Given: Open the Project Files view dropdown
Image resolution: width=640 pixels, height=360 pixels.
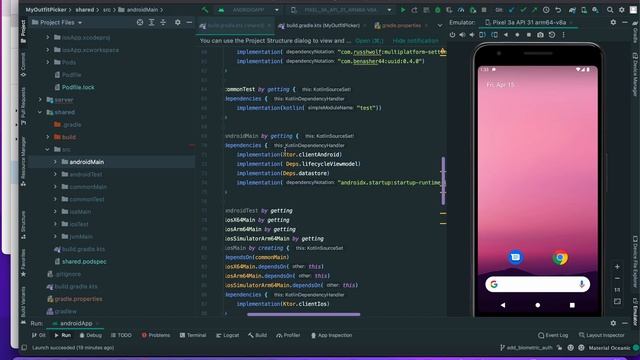Looking at the screenshot, I should [x=57, y=22].
